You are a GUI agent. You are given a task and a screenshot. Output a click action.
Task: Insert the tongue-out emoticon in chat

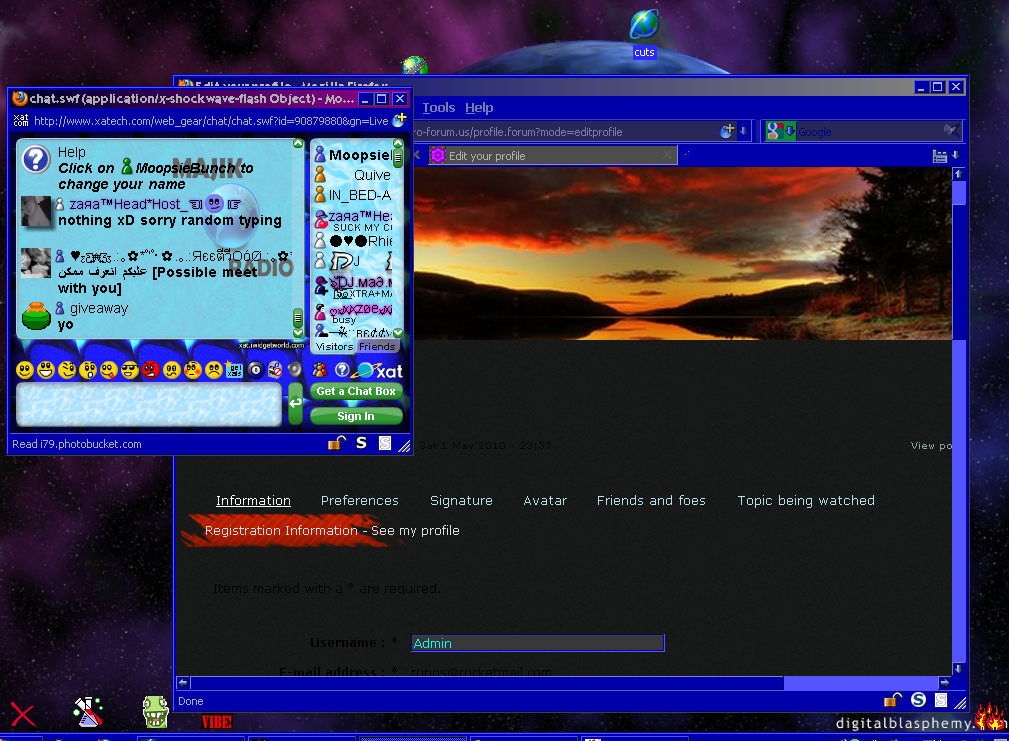click(x=109, y=370)
